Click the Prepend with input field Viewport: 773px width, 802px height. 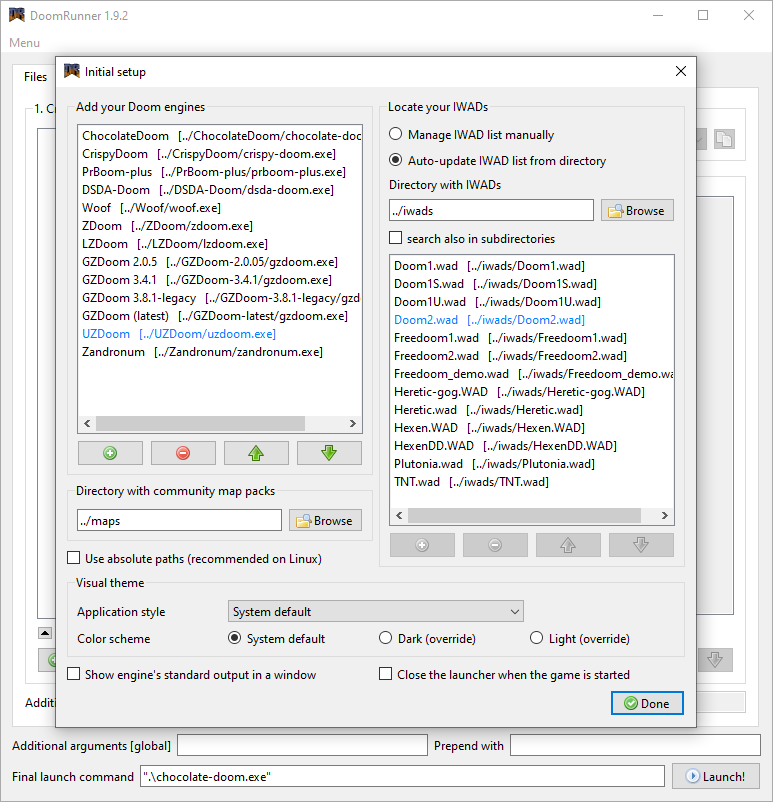pyautogui.click(x=635, y=745)
